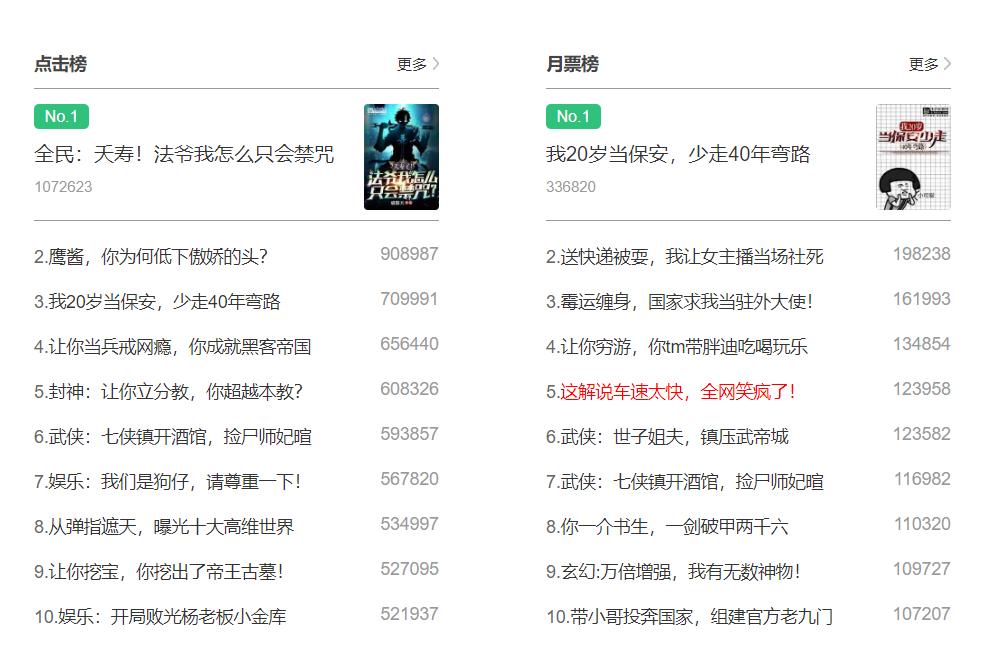Screen dimensions: 986x654
Task: Click the 点击榜 section heading
Action: (60, 64)
